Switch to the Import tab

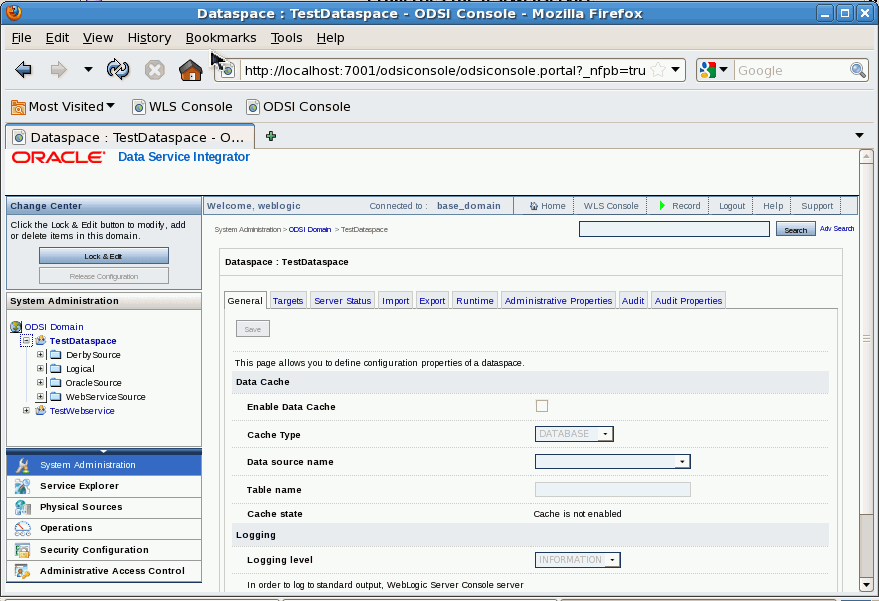click(396, 300)
